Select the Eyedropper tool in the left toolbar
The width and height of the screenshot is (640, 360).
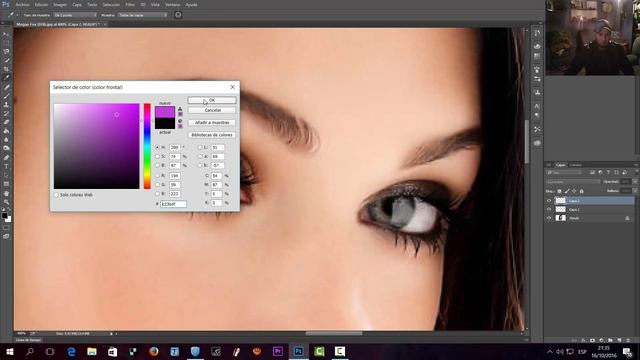[x=7, y=78]
